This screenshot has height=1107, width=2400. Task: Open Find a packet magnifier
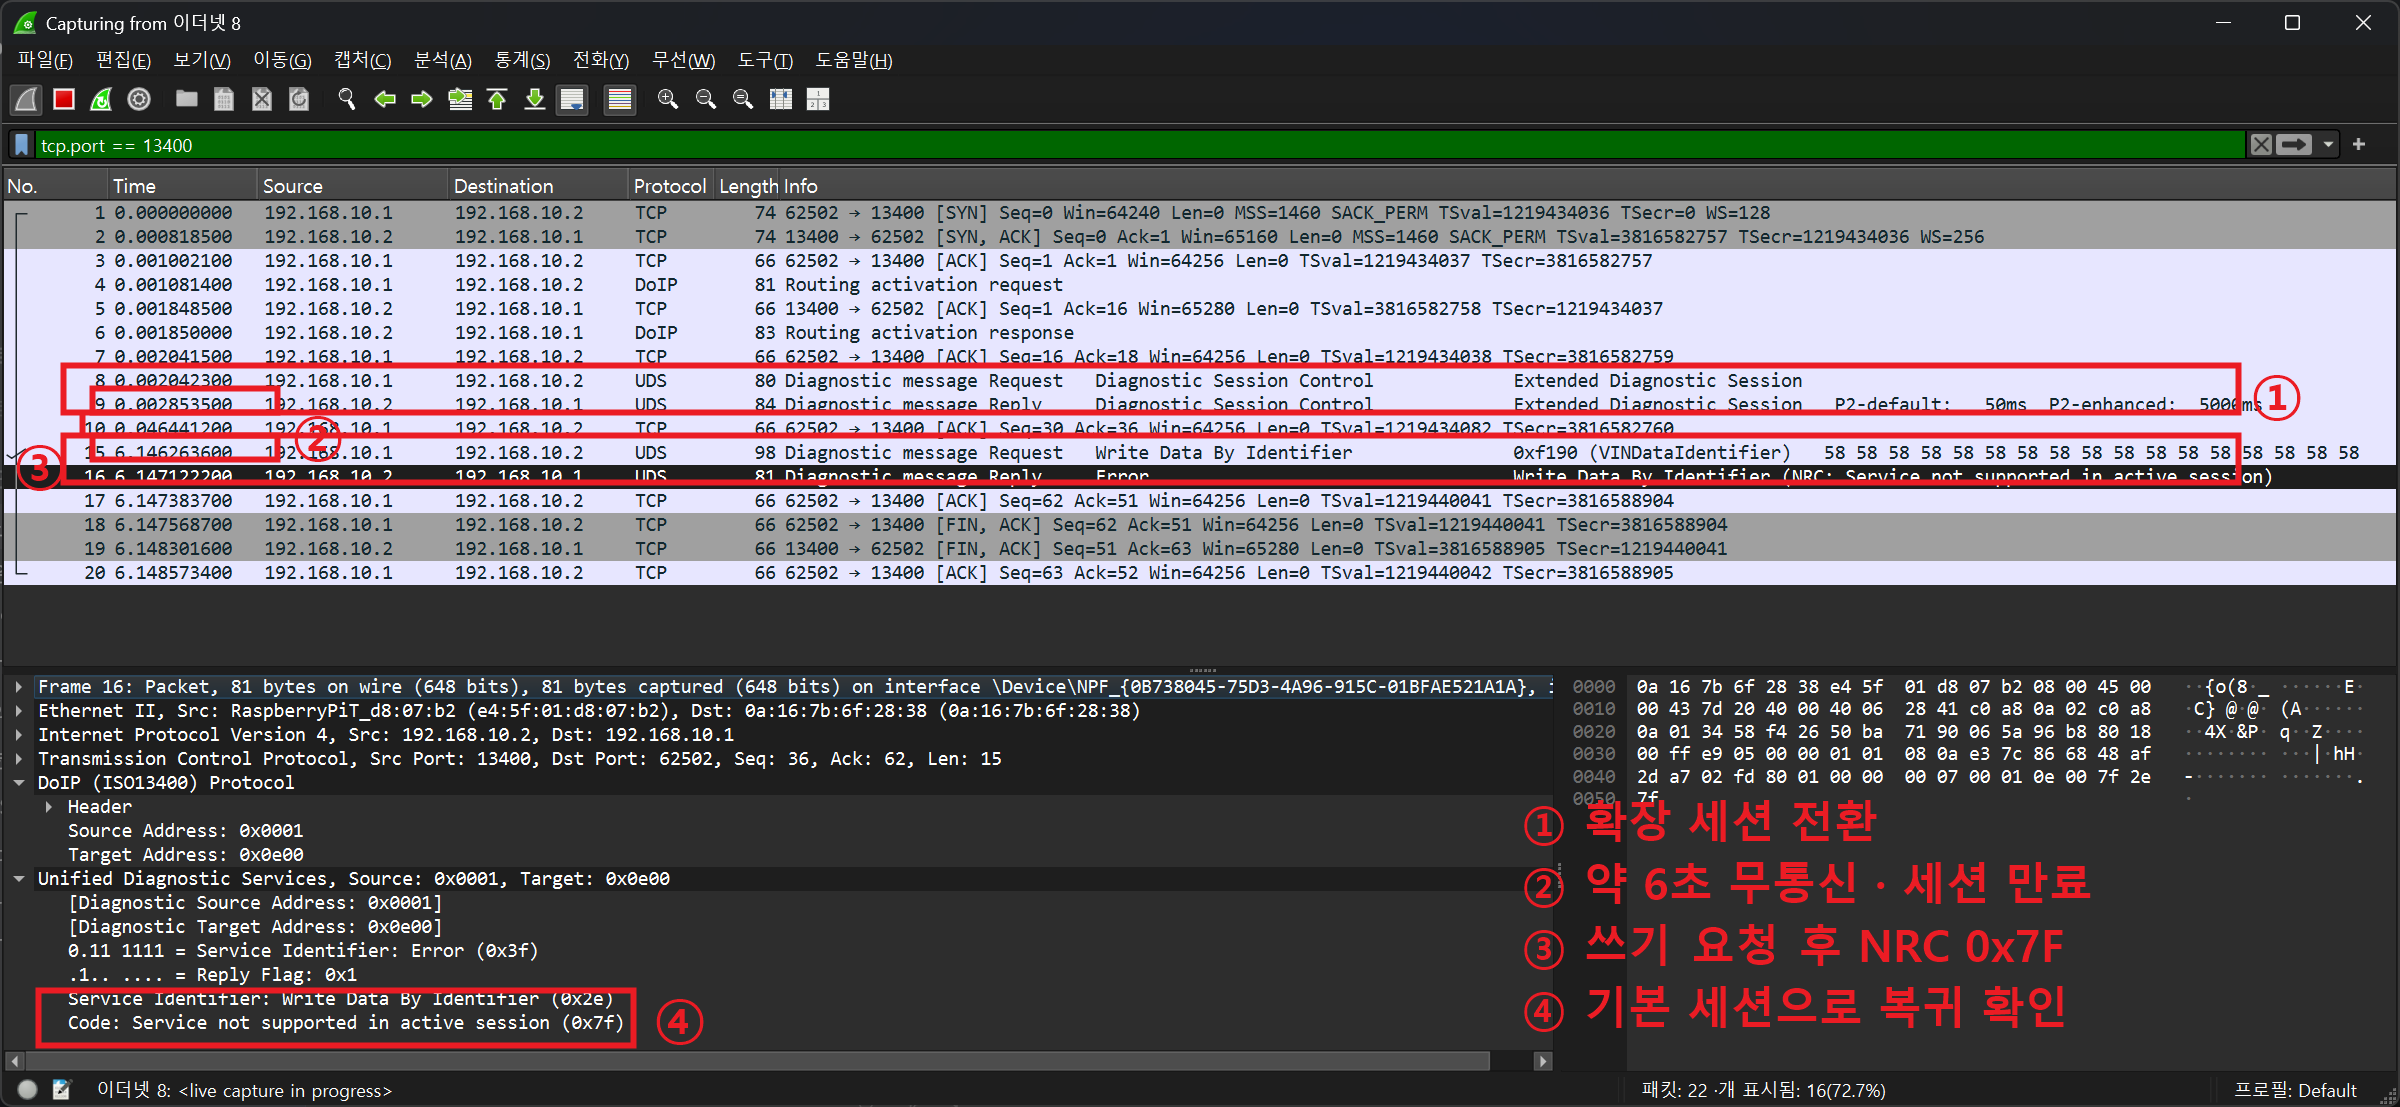[x=347, y=99]
